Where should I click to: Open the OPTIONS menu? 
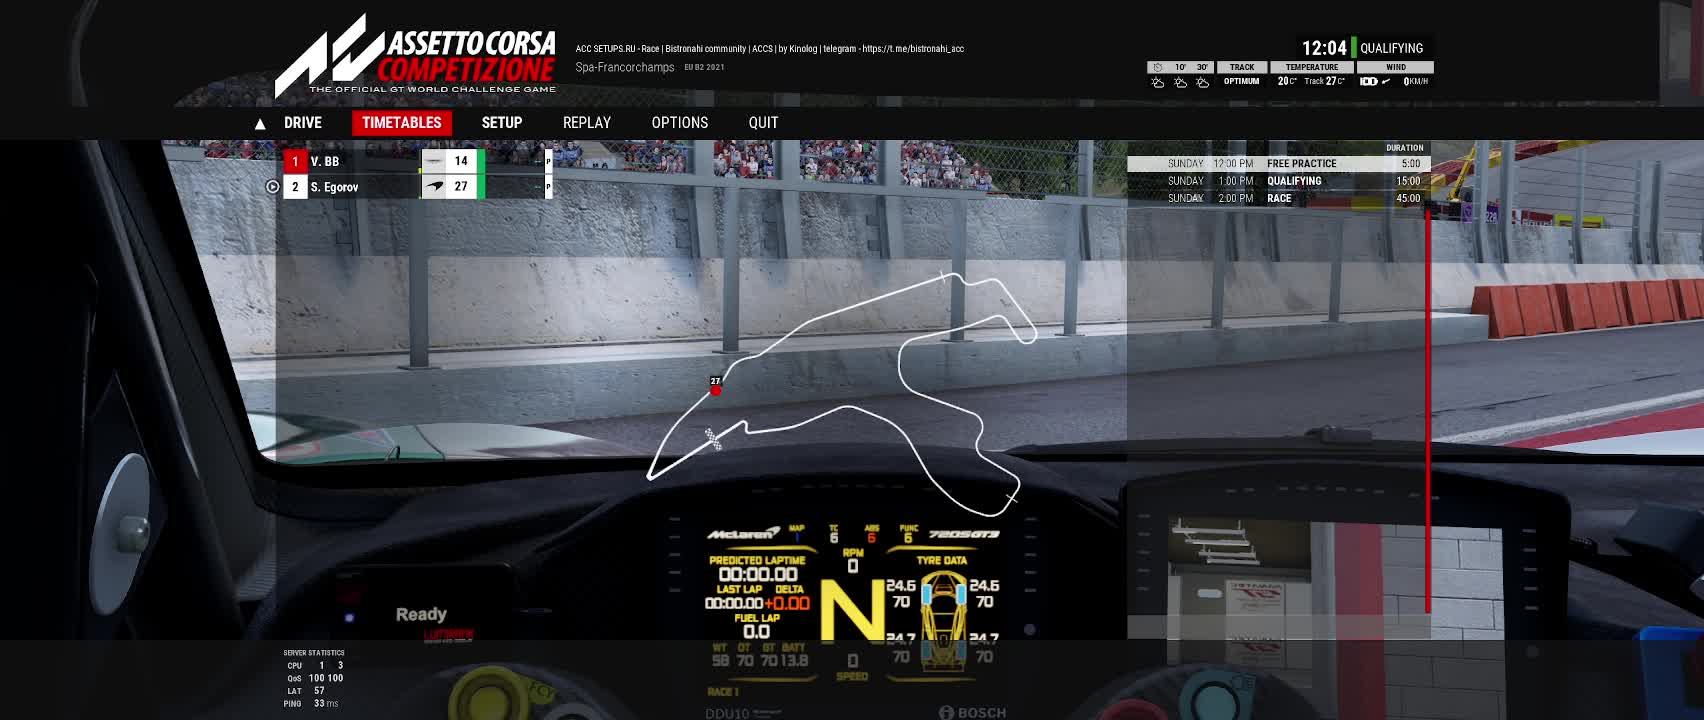pyautogui.click(x=680, y=123)
